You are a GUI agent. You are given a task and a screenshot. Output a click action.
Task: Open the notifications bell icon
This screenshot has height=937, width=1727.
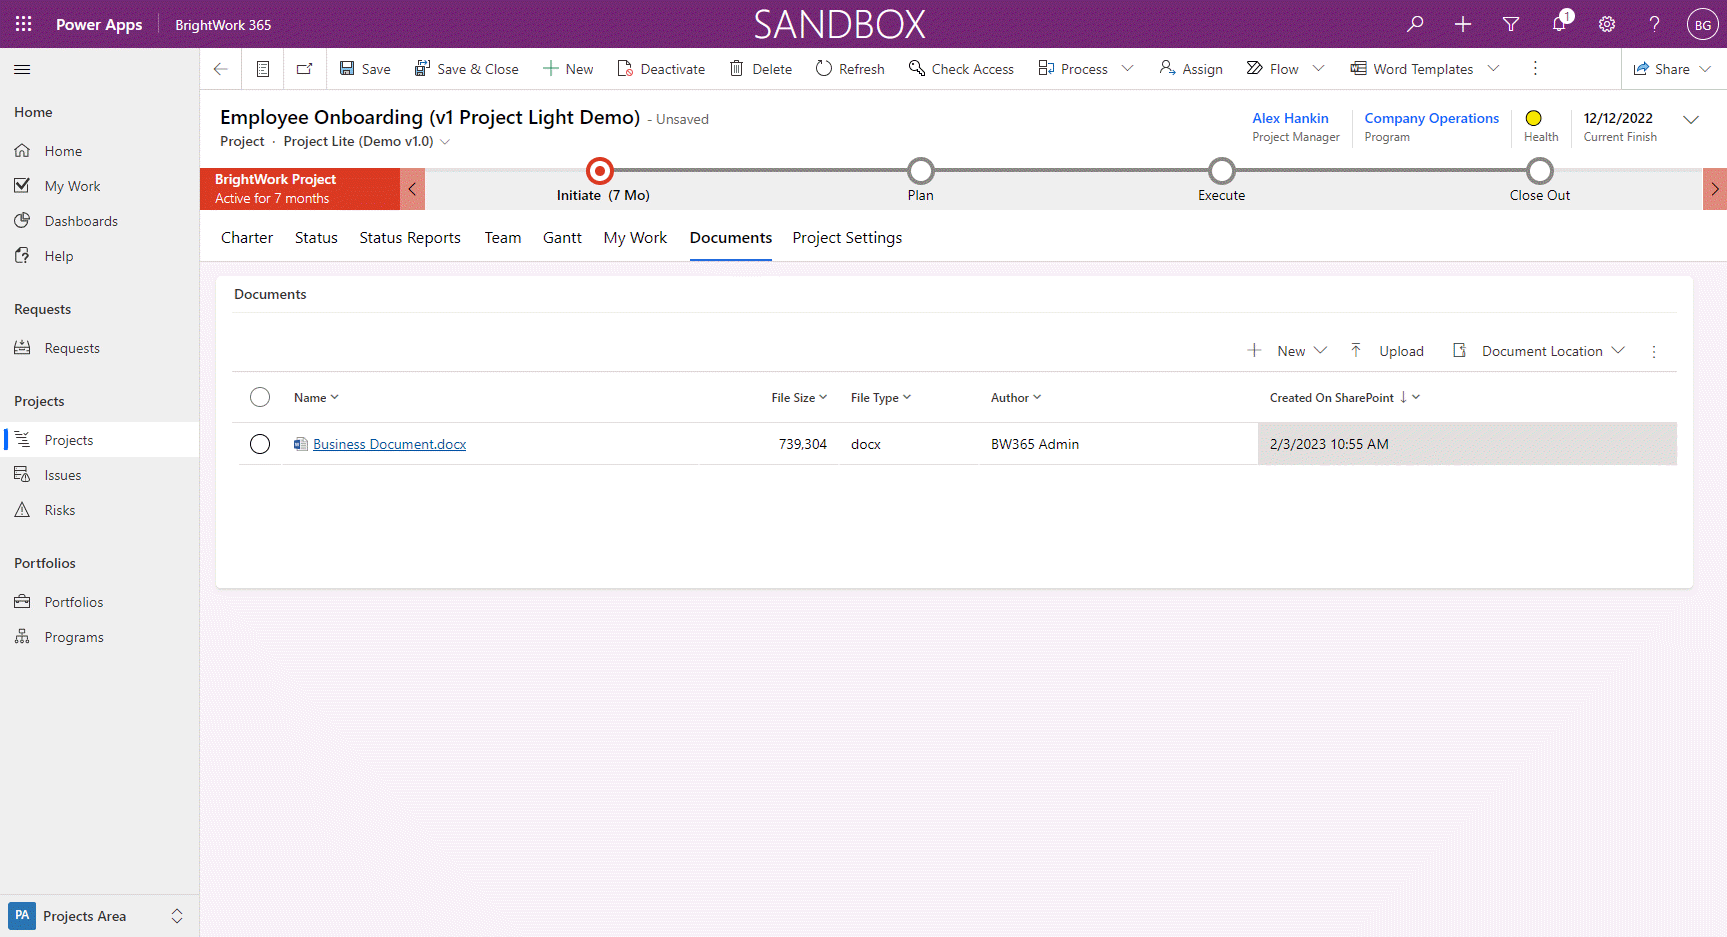point(1559,24)
